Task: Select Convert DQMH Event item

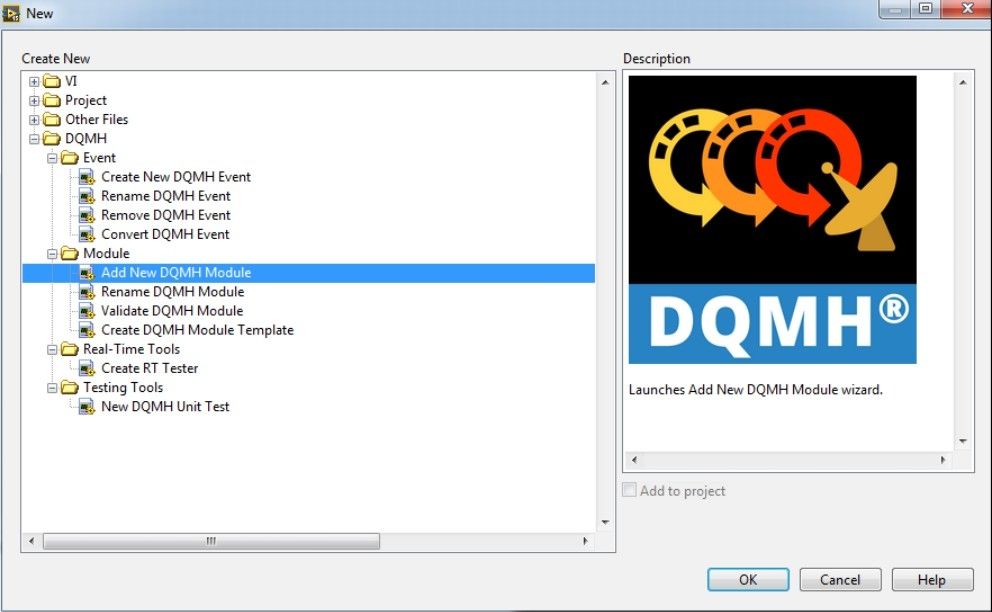Action: click(x=165, y=234)
